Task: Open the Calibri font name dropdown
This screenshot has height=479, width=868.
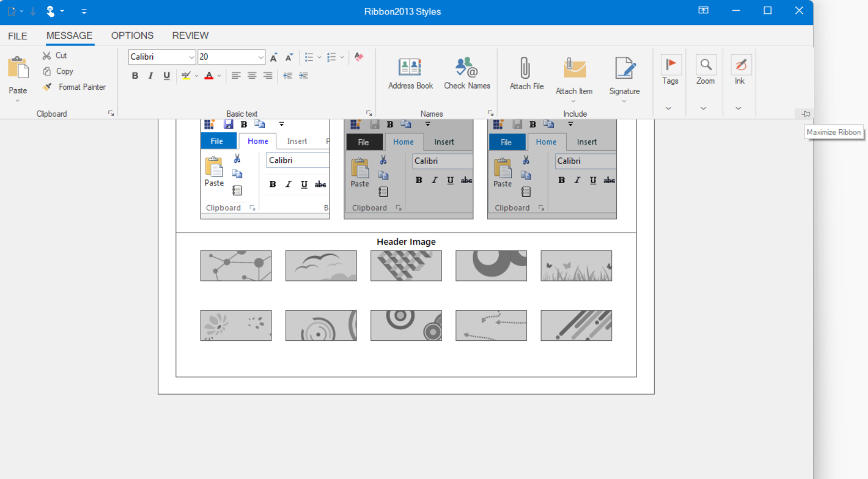Action: coord(190,57)
